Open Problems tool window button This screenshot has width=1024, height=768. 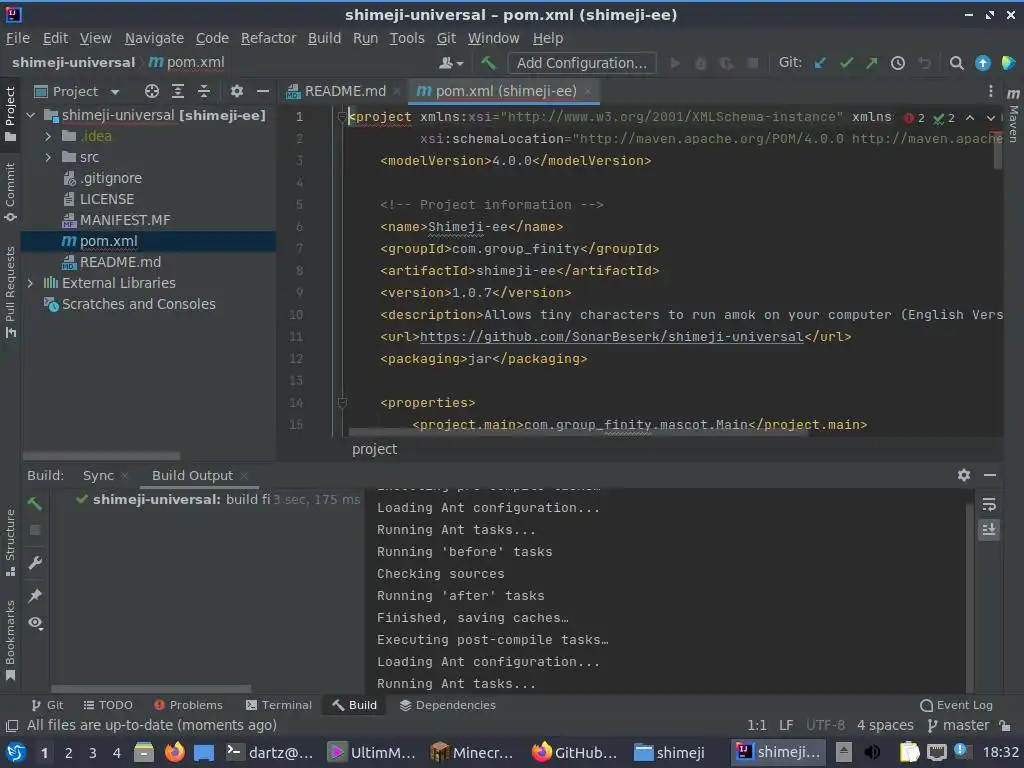coord(188,705)
